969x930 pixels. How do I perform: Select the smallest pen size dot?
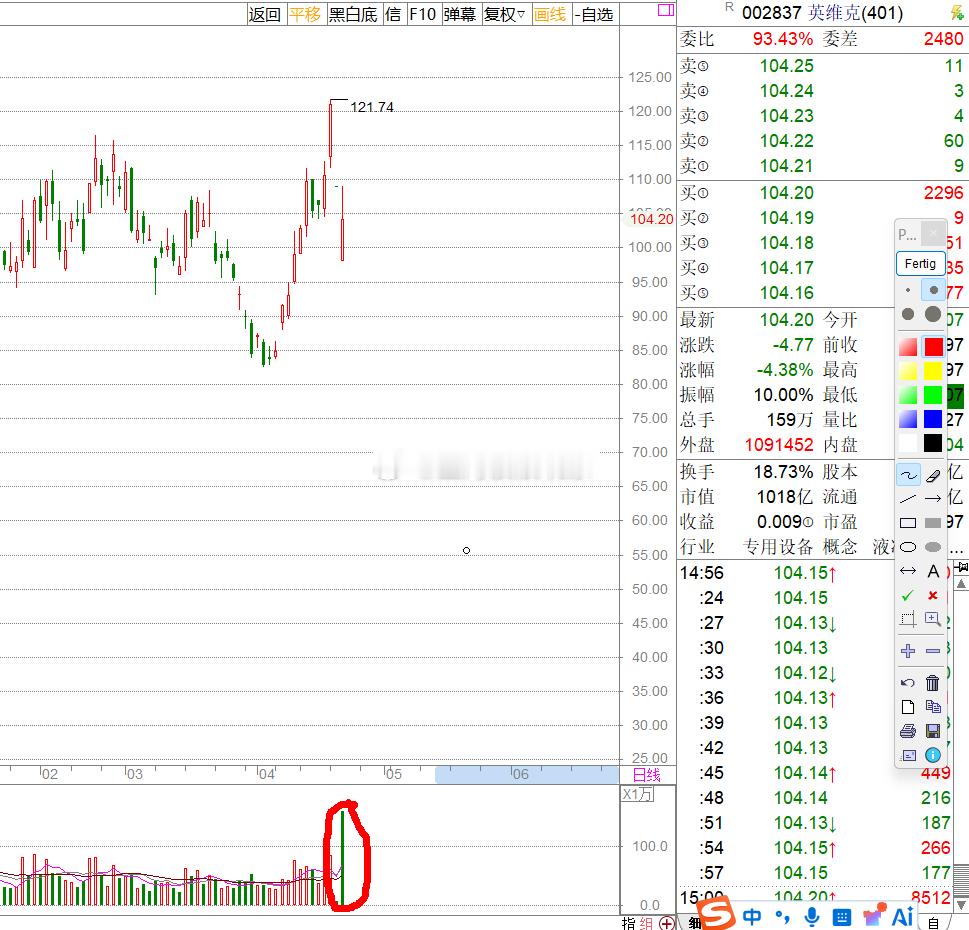tap(908, 290)
